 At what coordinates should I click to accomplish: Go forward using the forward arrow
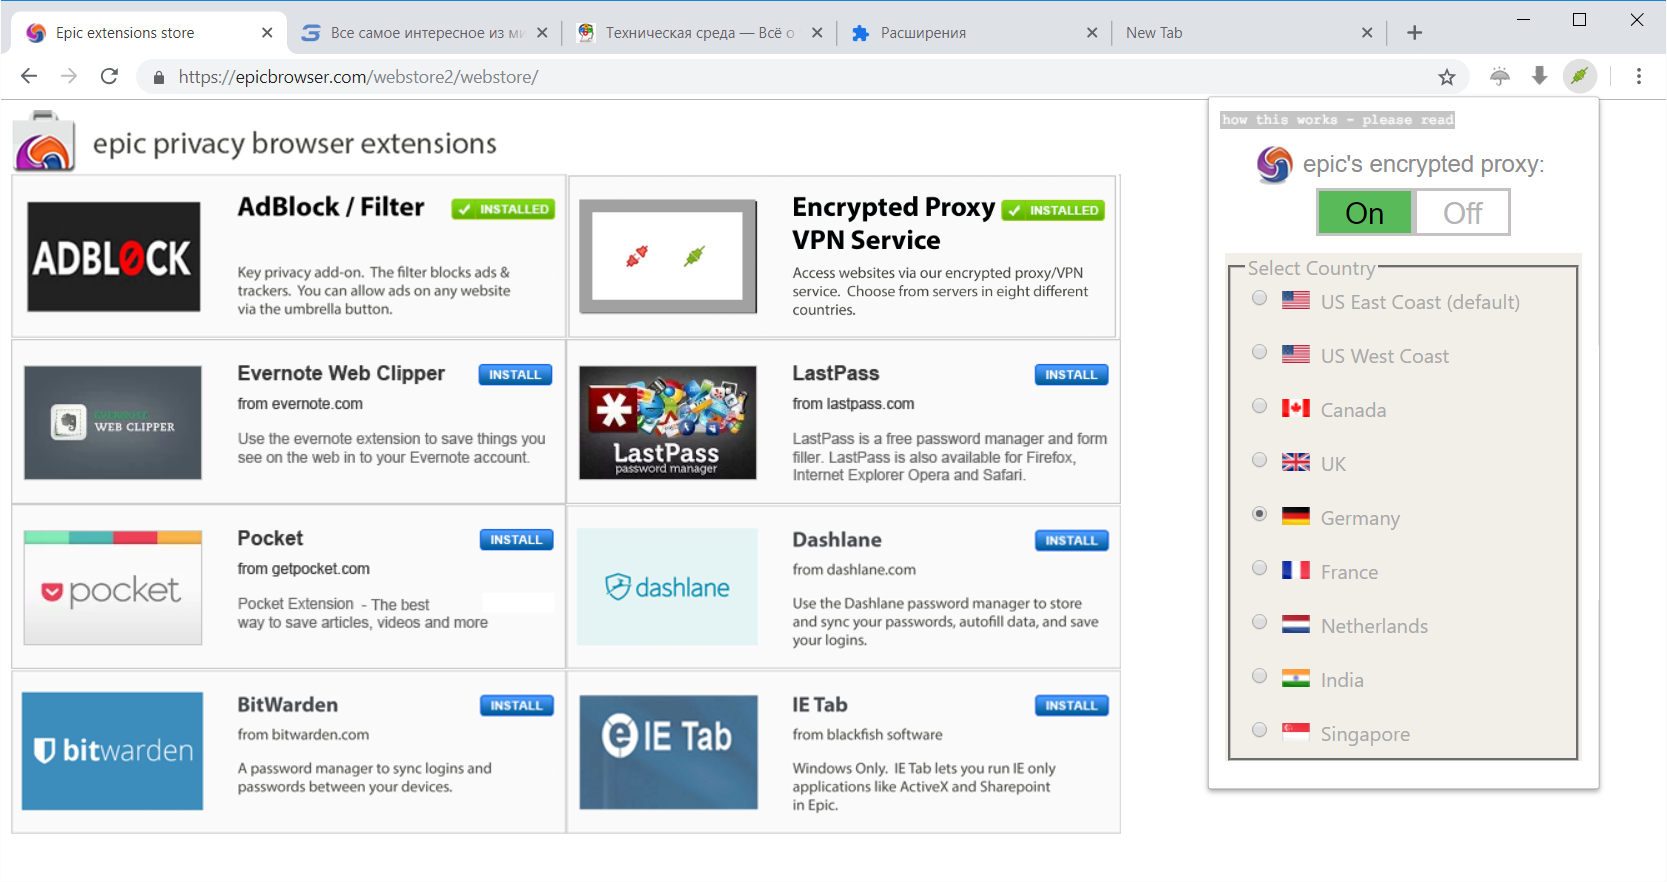69,76
